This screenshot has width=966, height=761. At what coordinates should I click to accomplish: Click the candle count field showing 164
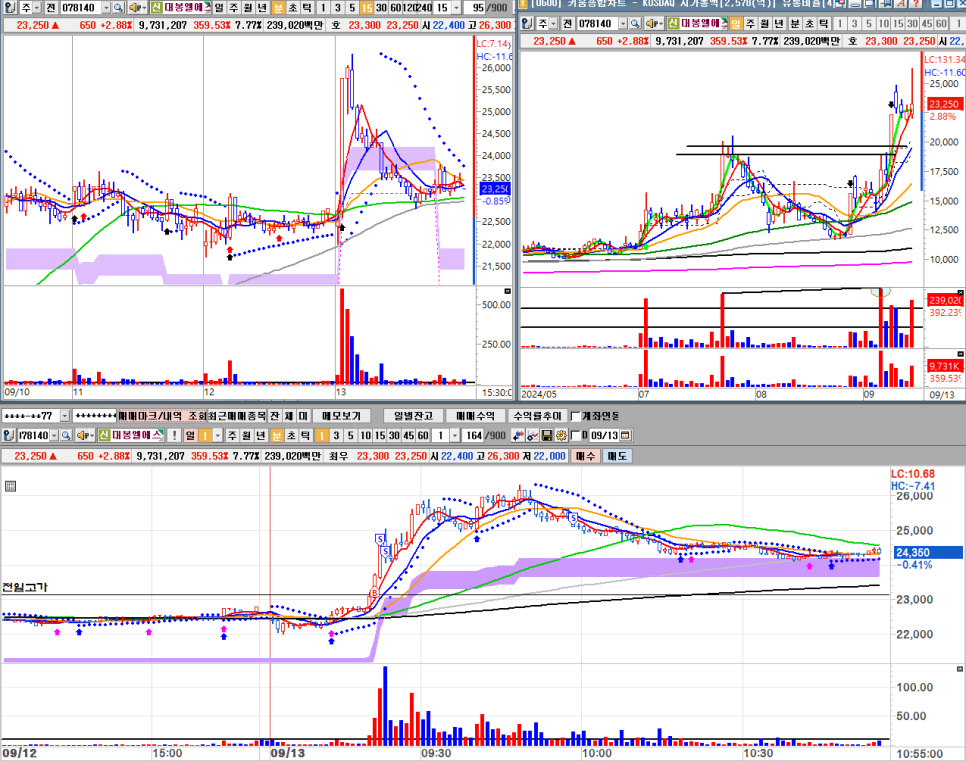474,436
